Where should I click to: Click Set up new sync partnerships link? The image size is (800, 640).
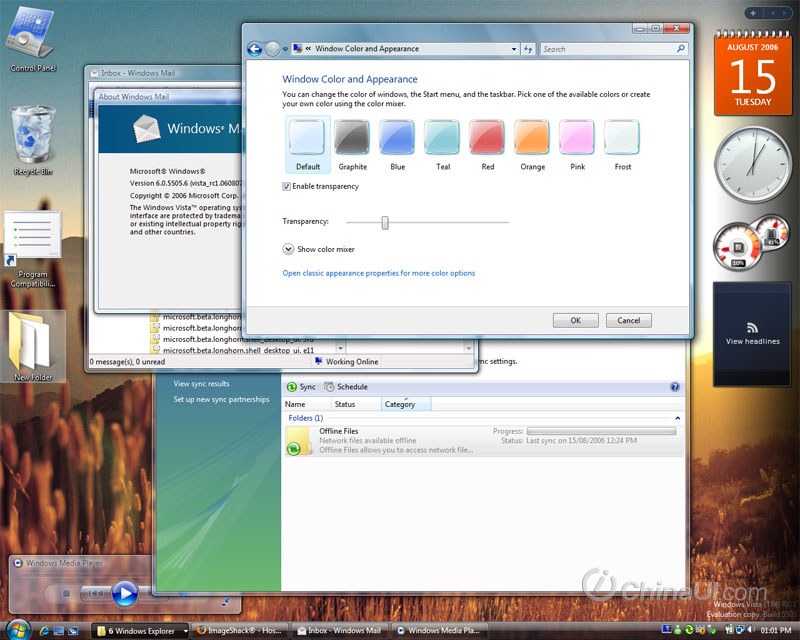[x=221, y=399]
